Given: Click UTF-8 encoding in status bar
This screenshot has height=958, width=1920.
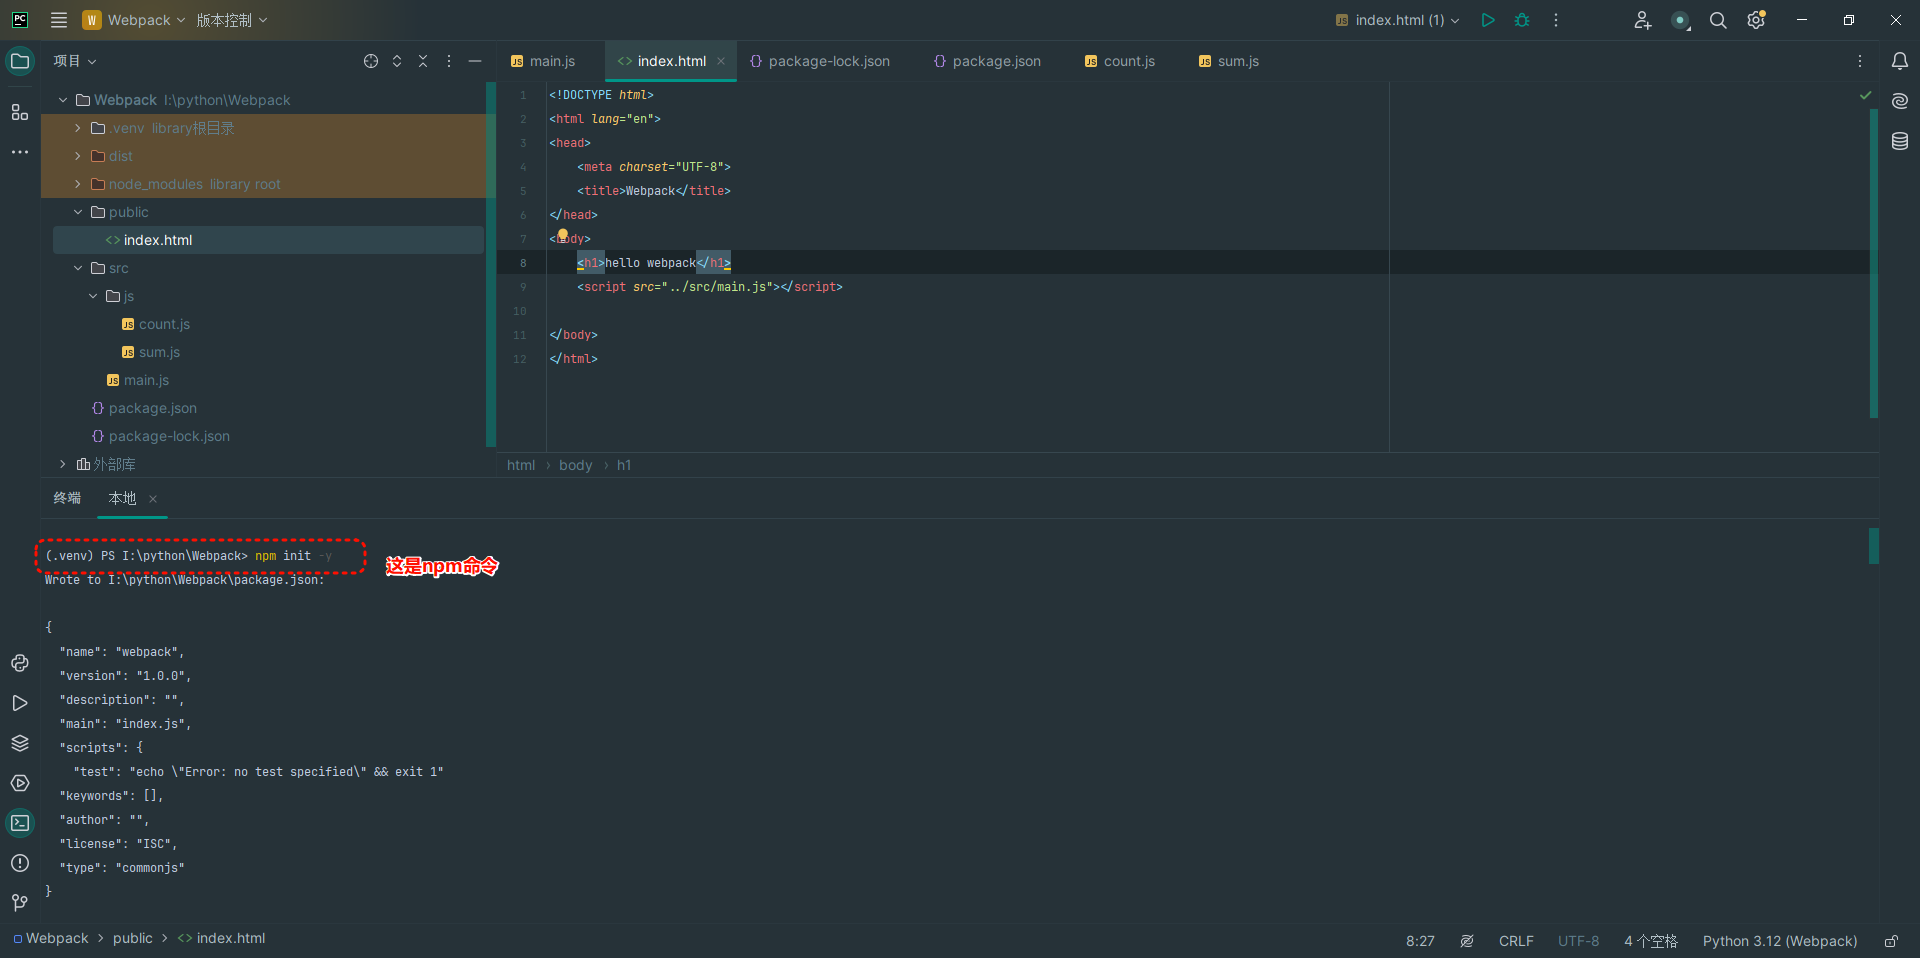Looking at the screenshot, I should [1578, 941].
